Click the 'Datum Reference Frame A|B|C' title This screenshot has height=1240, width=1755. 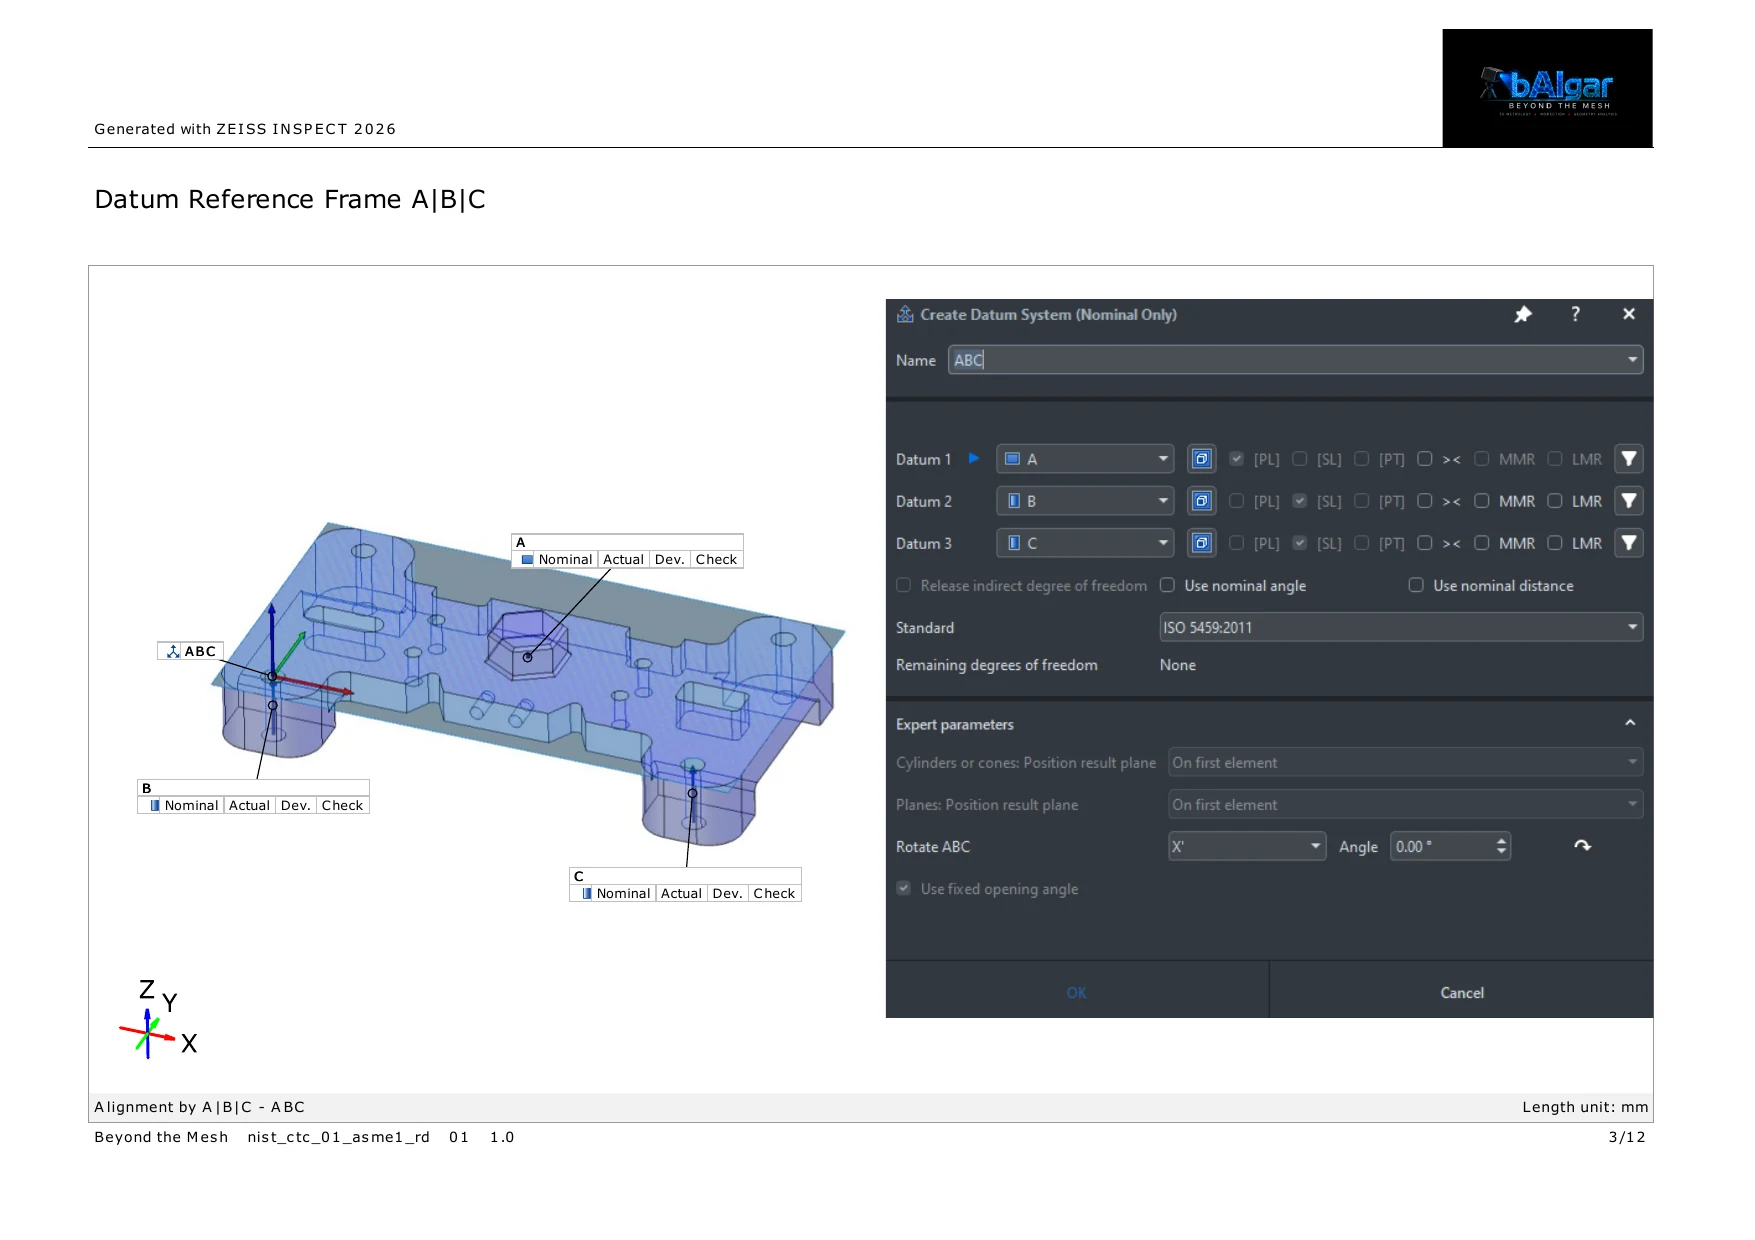(290, 200)
